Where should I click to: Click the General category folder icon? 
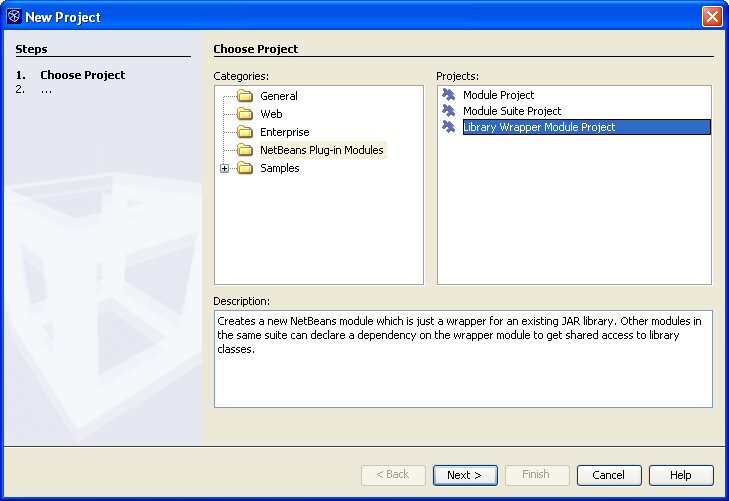coord(245,96)
